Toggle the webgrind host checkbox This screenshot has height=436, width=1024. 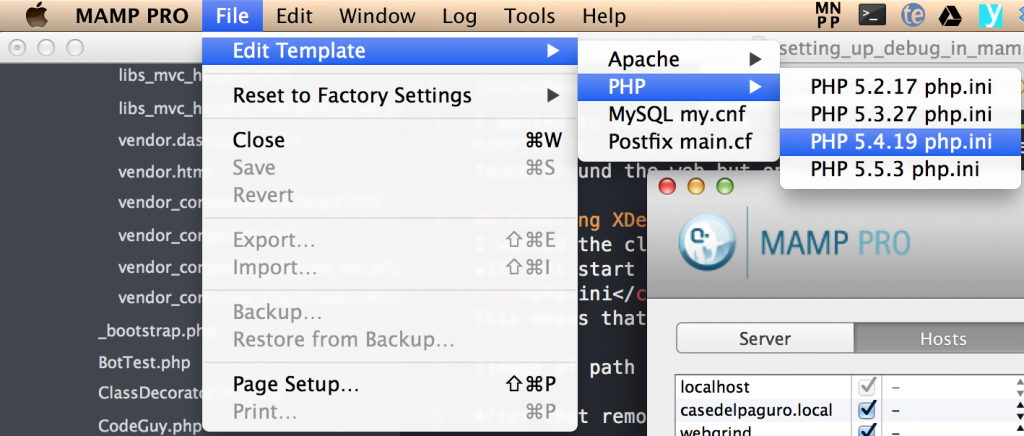[x=867, y=430]
